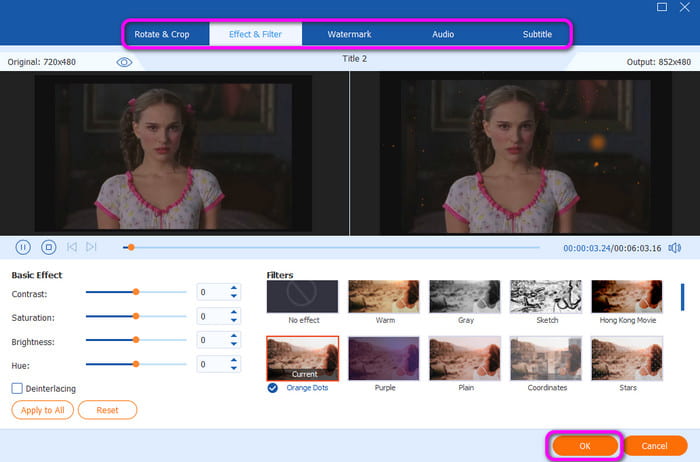Maximize the editor window
This screenshot has width=700, height=462.
(662, 7)
